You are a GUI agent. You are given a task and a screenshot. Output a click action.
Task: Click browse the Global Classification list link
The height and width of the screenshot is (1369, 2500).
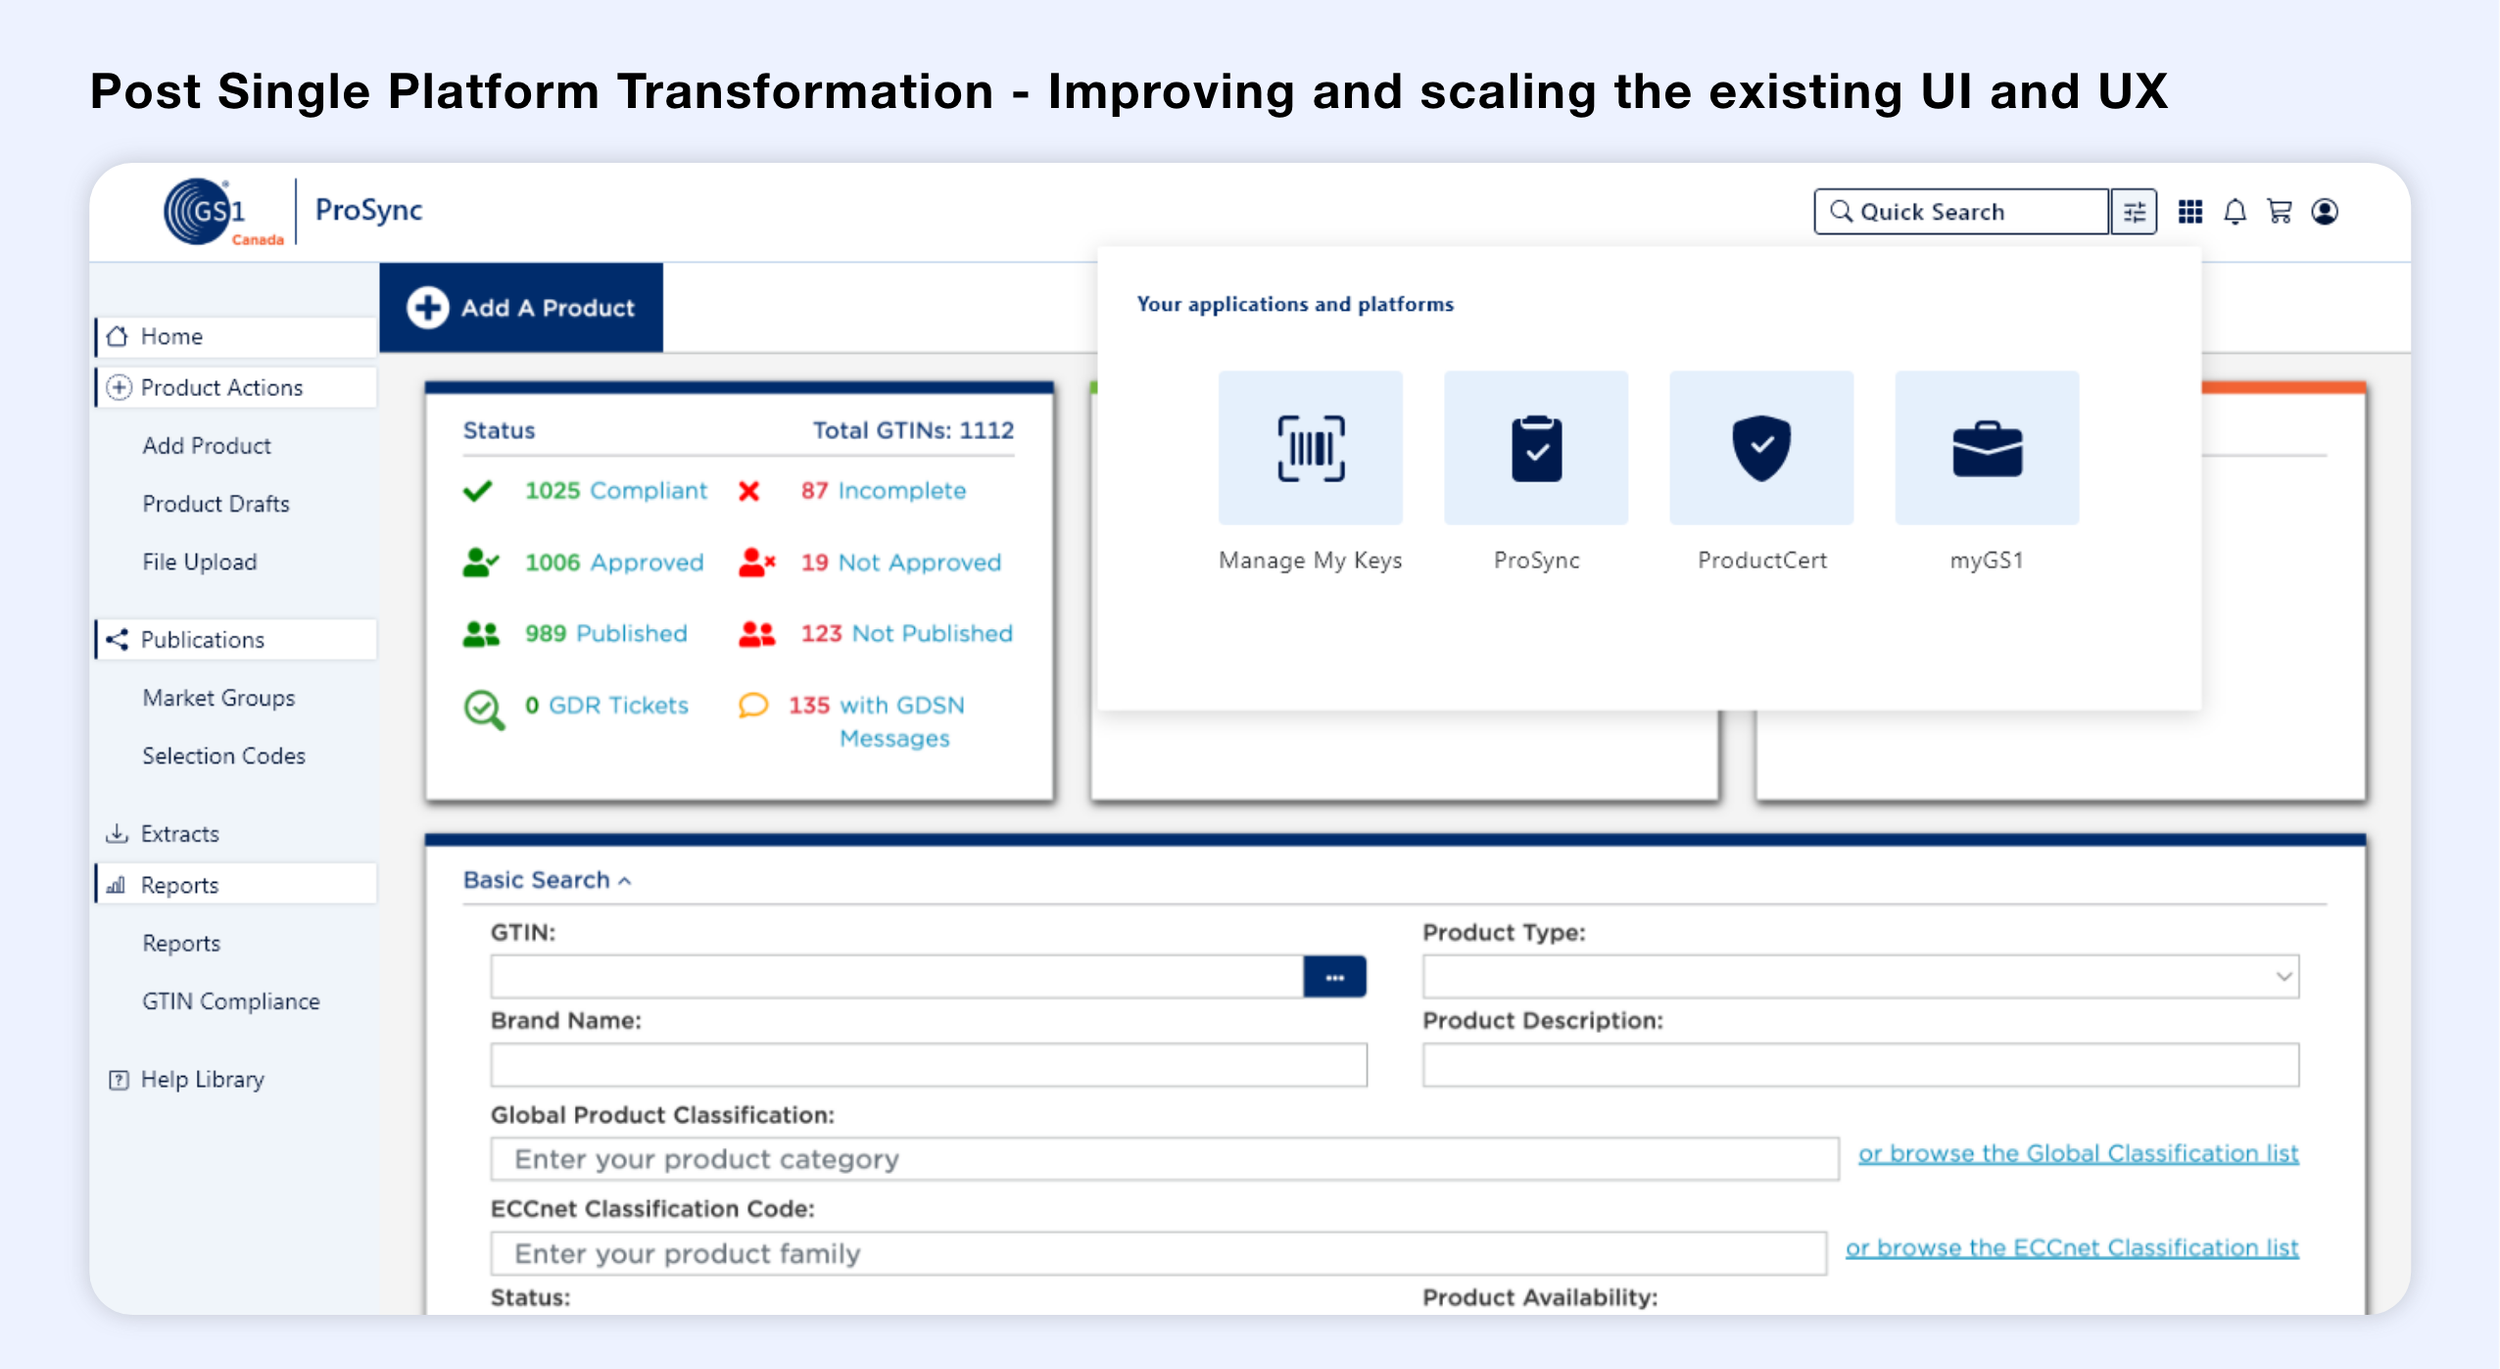2078,1154
